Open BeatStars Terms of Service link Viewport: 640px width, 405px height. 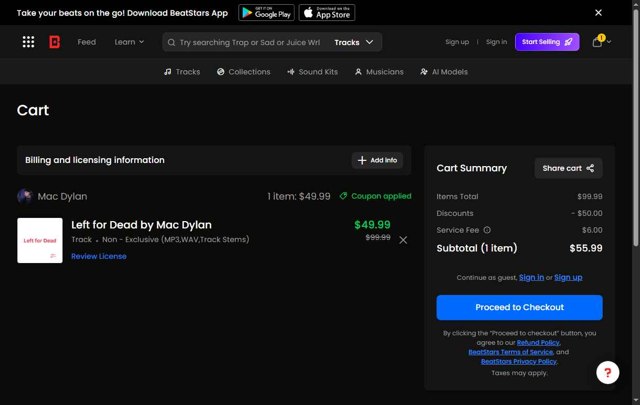point(511,352)
